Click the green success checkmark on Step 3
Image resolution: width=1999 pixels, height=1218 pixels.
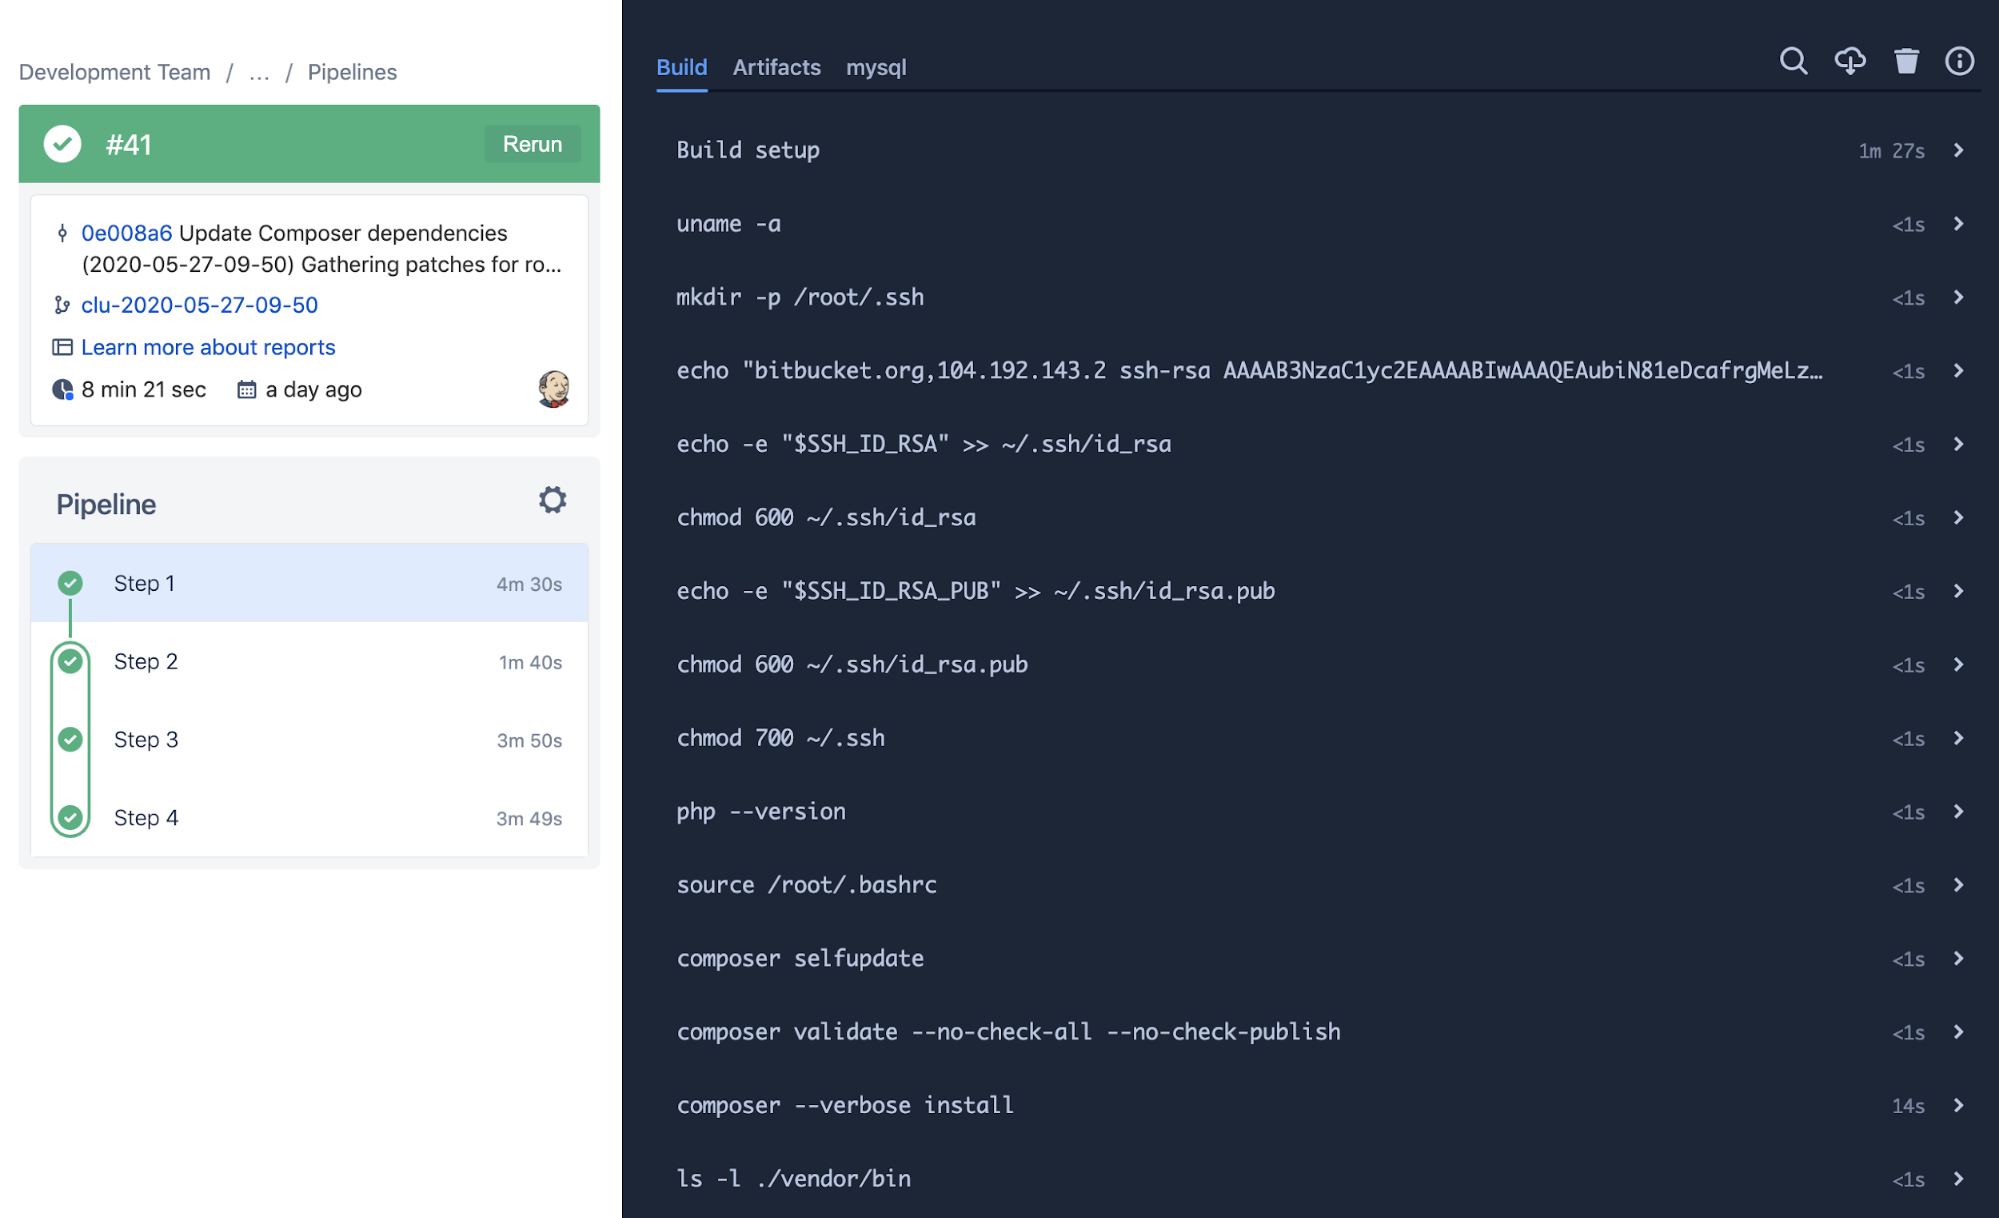click(x=70, y=740)
